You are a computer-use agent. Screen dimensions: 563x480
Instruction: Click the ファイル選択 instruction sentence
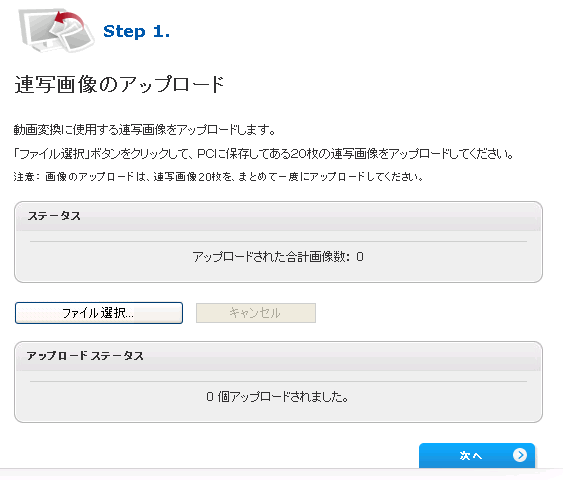click(264, 154)
